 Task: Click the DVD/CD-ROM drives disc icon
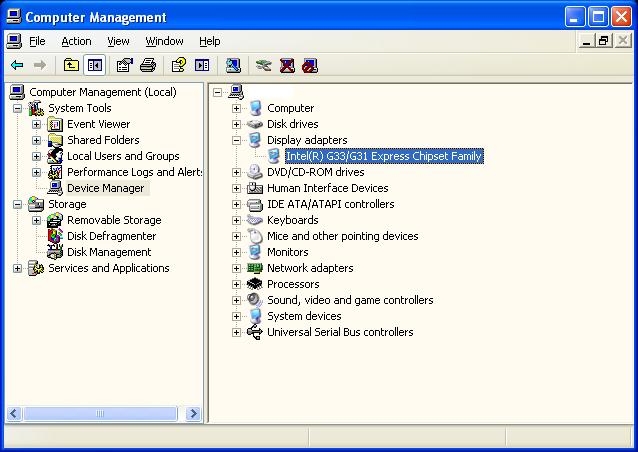coord(255,172)
